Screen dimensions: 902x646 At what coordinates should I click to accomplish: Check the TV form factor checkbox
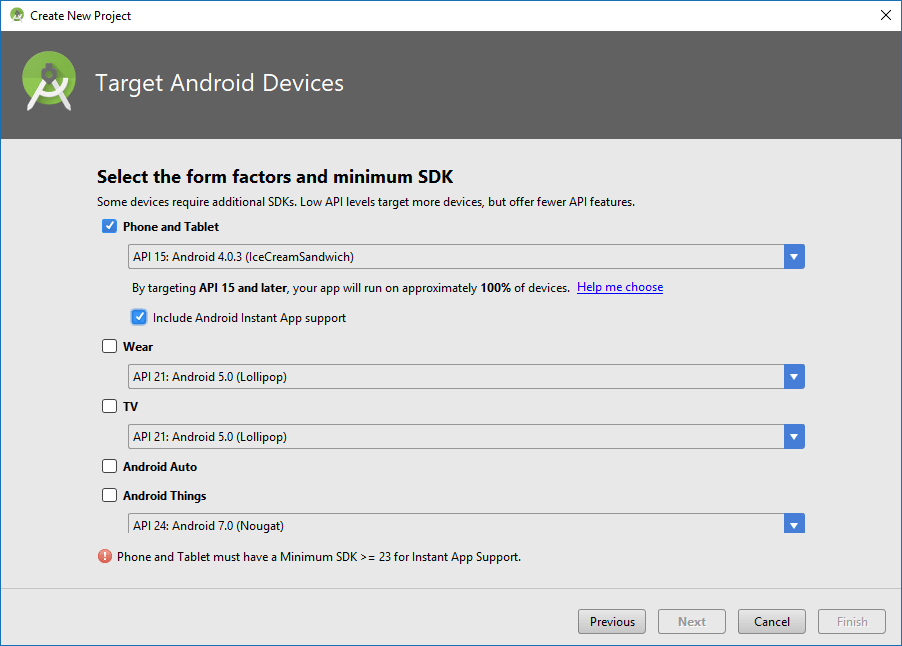pyautogui.click(x=109, y=406)
